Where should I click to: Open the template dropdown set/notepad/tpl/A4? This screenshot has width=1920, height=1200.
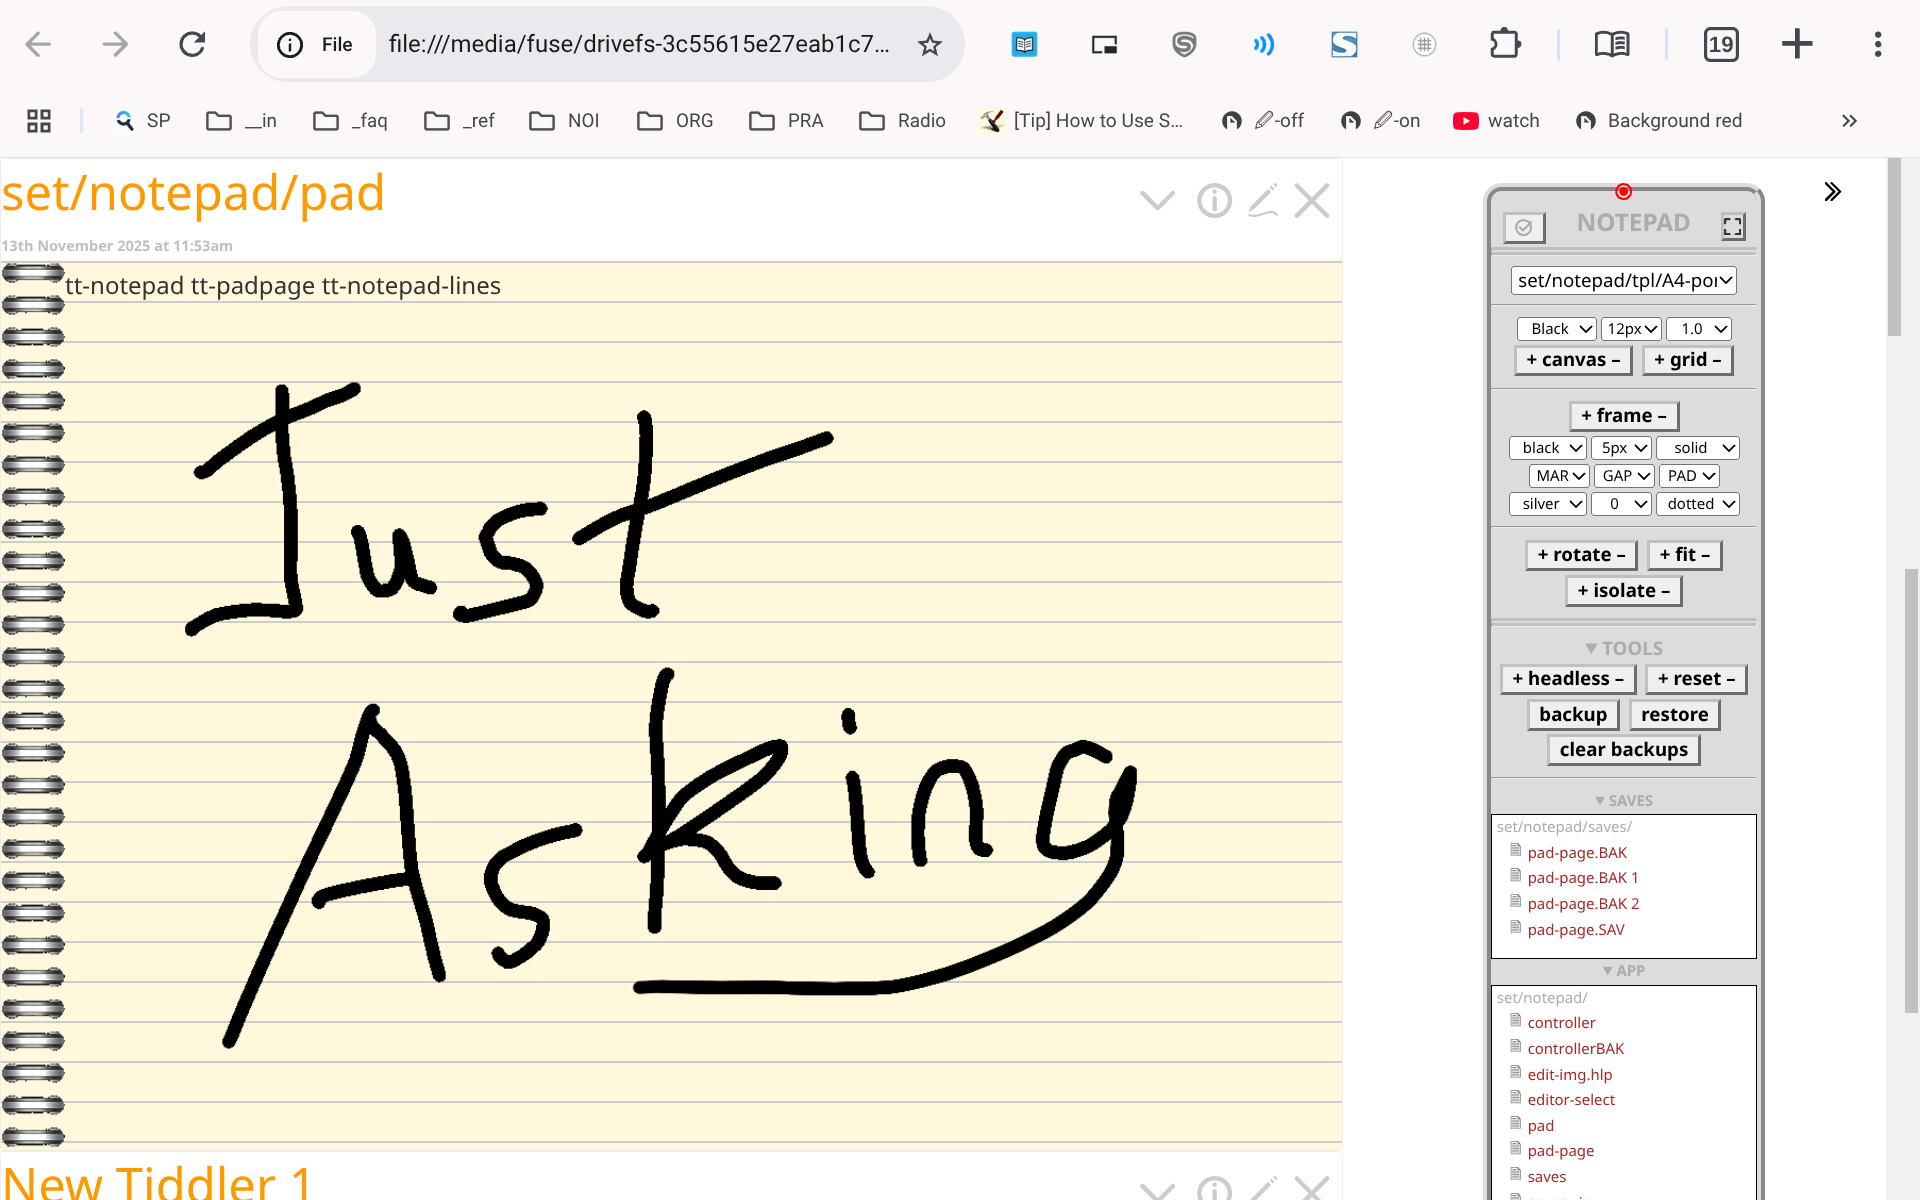tap(1623, 281)
